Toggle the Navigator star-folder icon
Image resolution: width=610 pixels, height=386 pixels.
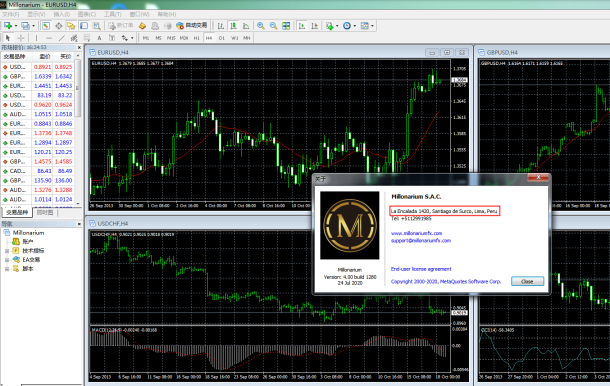[x=71, y=26]
